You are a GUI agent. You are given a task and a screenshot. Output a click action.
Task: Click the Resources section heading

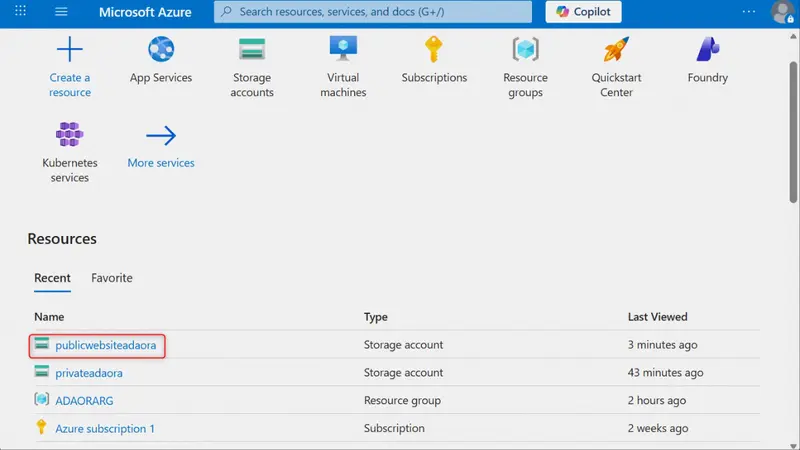62,239
